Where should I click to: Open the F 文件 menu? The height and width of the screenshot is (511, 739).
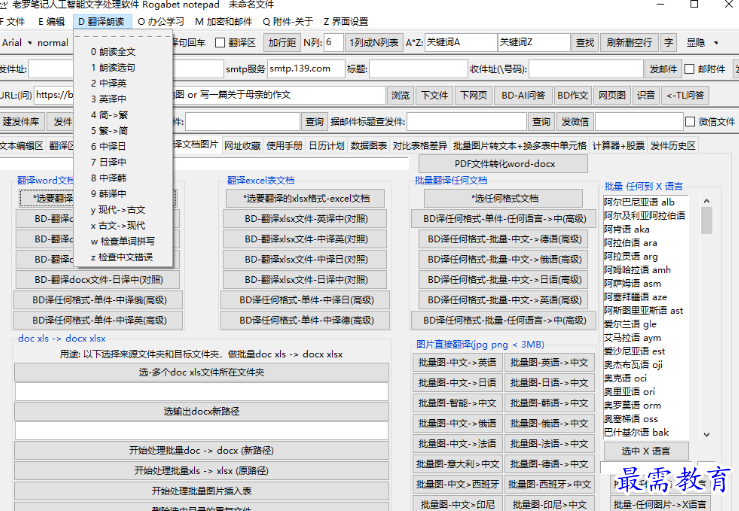click(13, 22)
